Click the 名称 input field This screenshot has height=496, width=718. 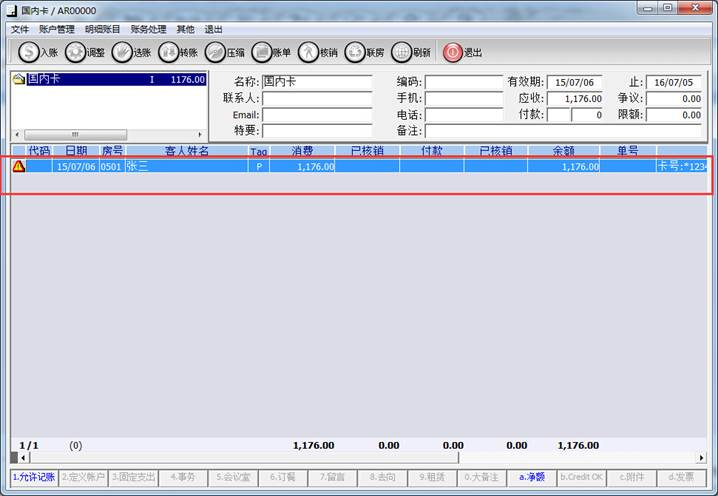point(317,82)
